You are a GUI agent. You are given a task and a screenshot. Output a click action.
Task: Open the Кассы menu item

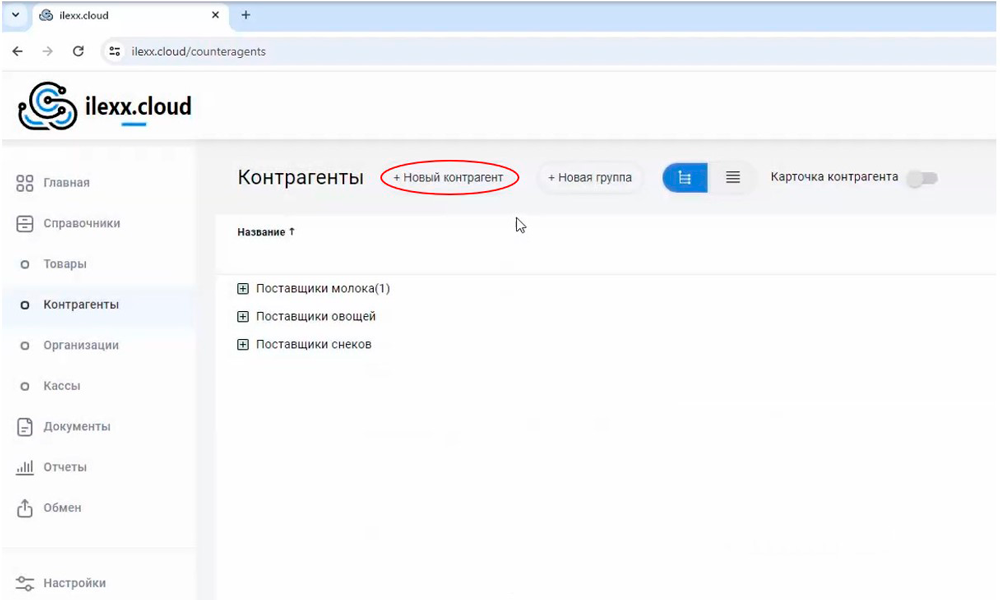pos(62,386)
